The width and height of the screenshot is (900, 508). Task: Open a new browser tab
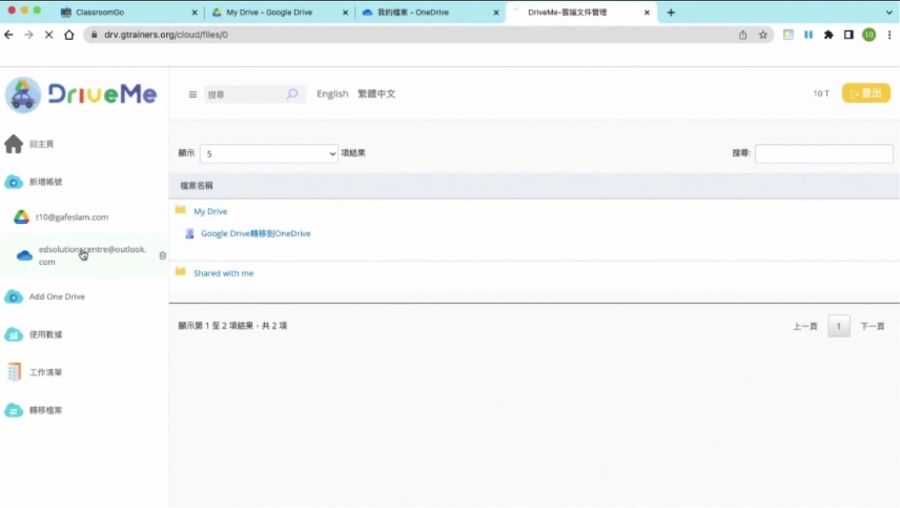671,12
